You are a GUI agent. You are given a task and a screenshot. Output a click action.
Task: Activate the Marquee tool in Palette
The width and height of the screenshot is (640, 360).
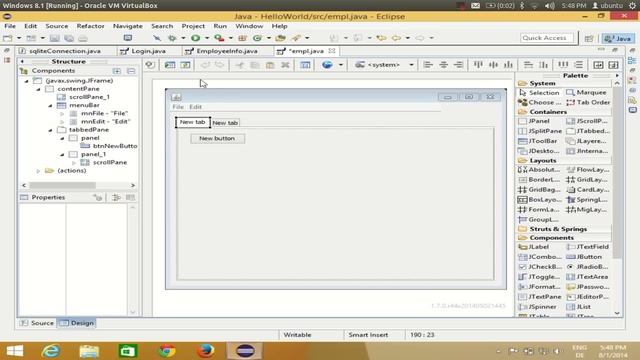(x=587, y=93)
